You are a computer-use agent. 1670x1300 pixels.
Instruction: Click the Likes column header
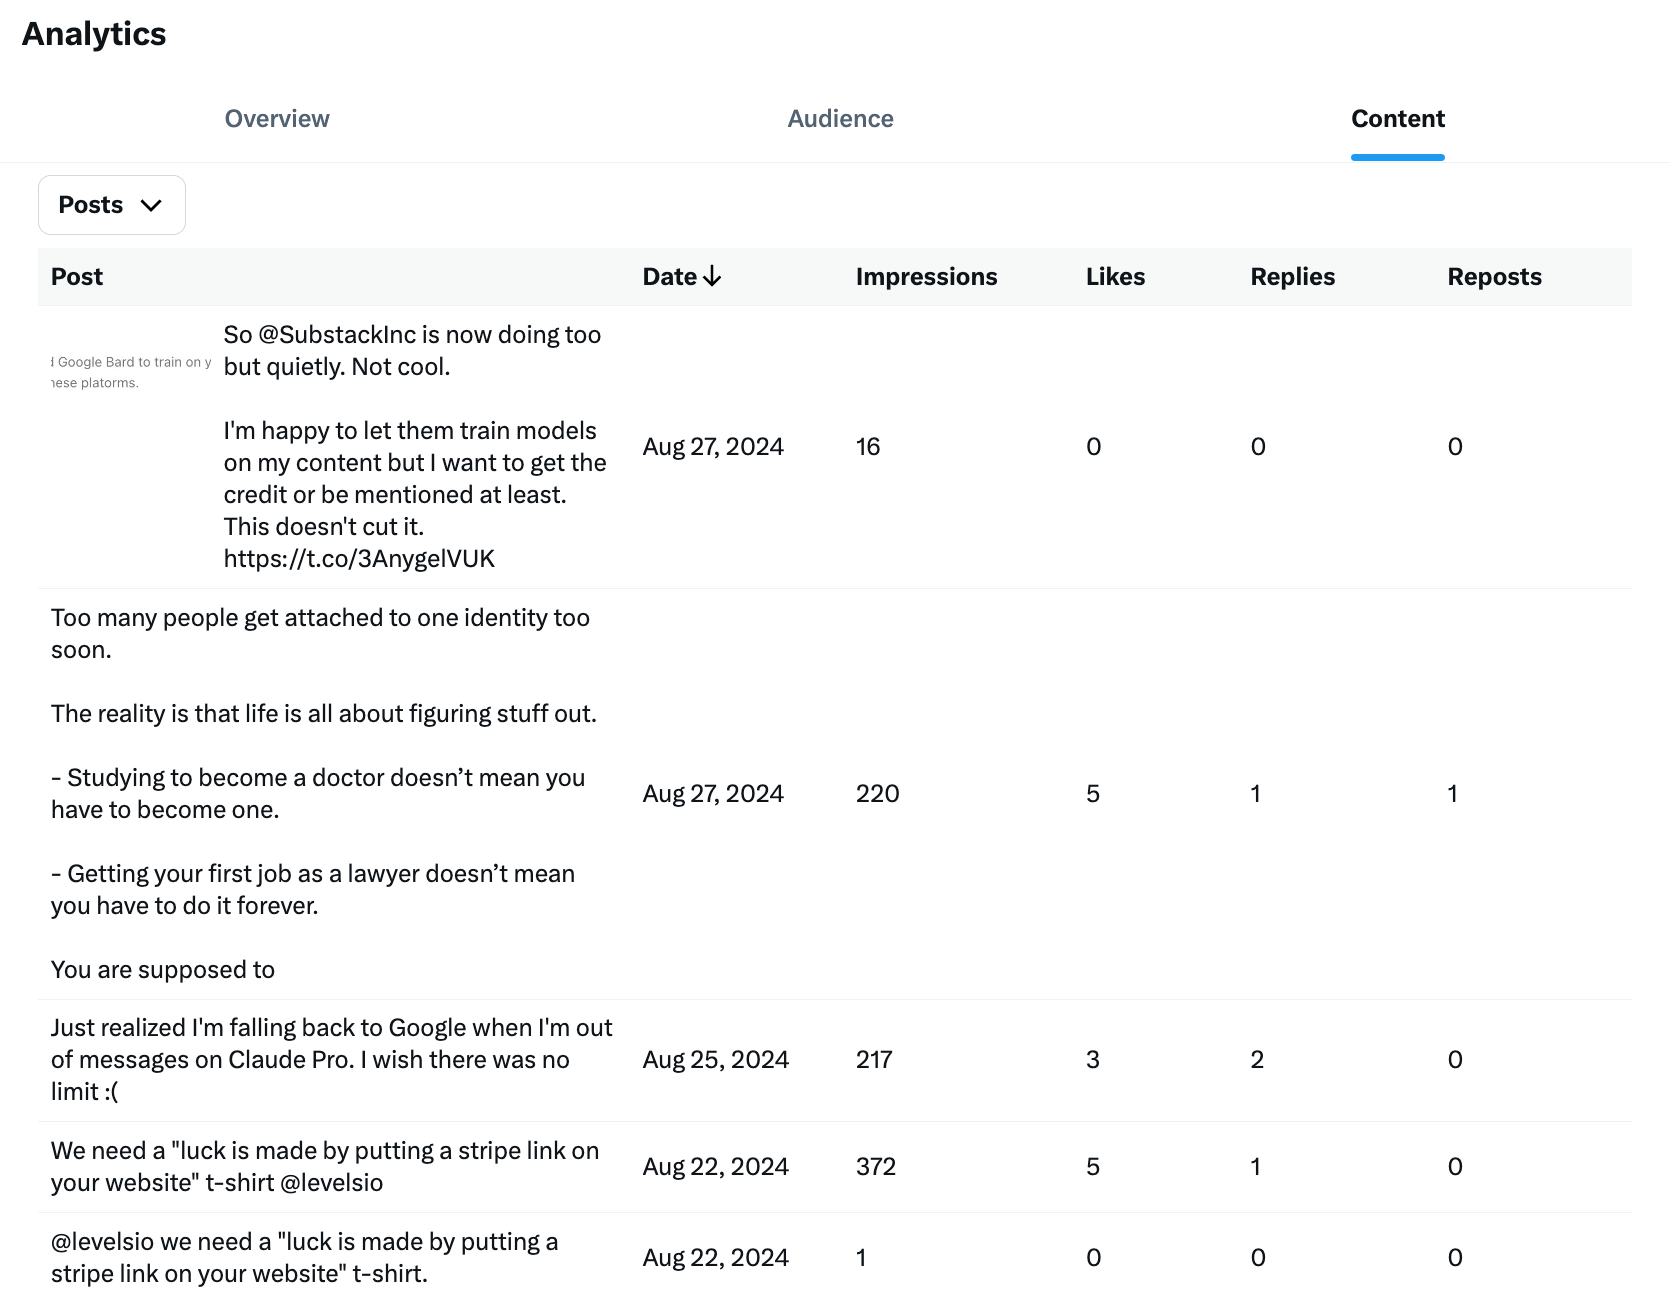1115,277
